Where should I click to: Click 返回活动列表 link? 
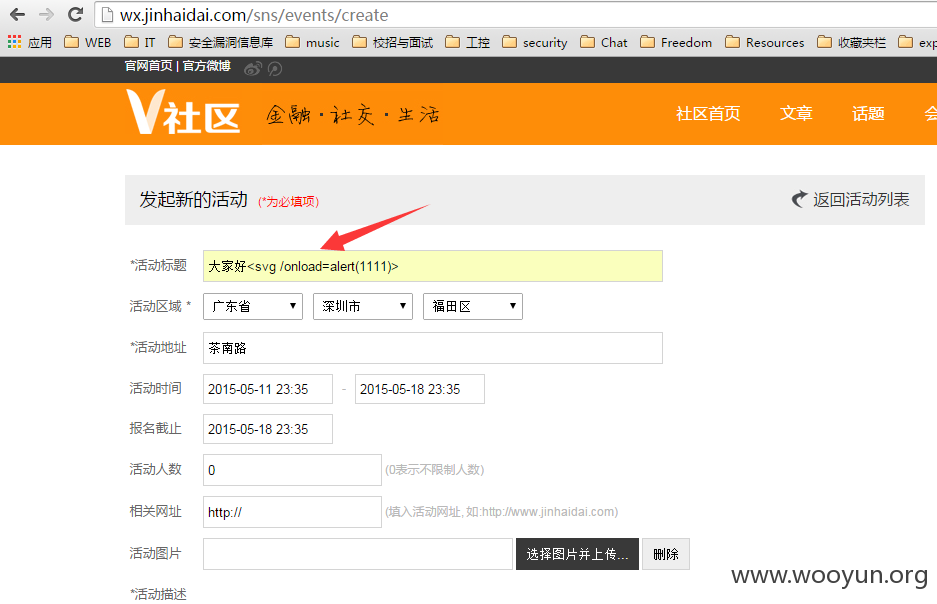(861, 200)
